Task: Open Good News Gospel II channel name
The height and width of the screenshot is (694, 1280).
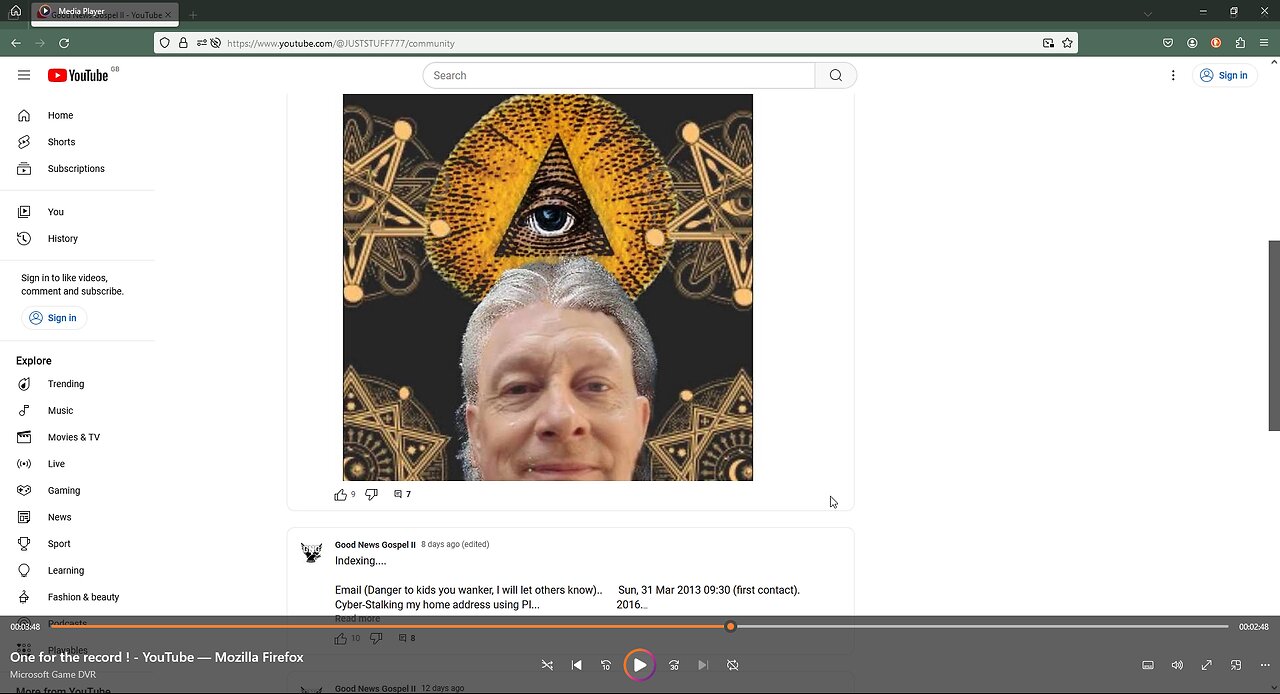Action: coord(375,545)
